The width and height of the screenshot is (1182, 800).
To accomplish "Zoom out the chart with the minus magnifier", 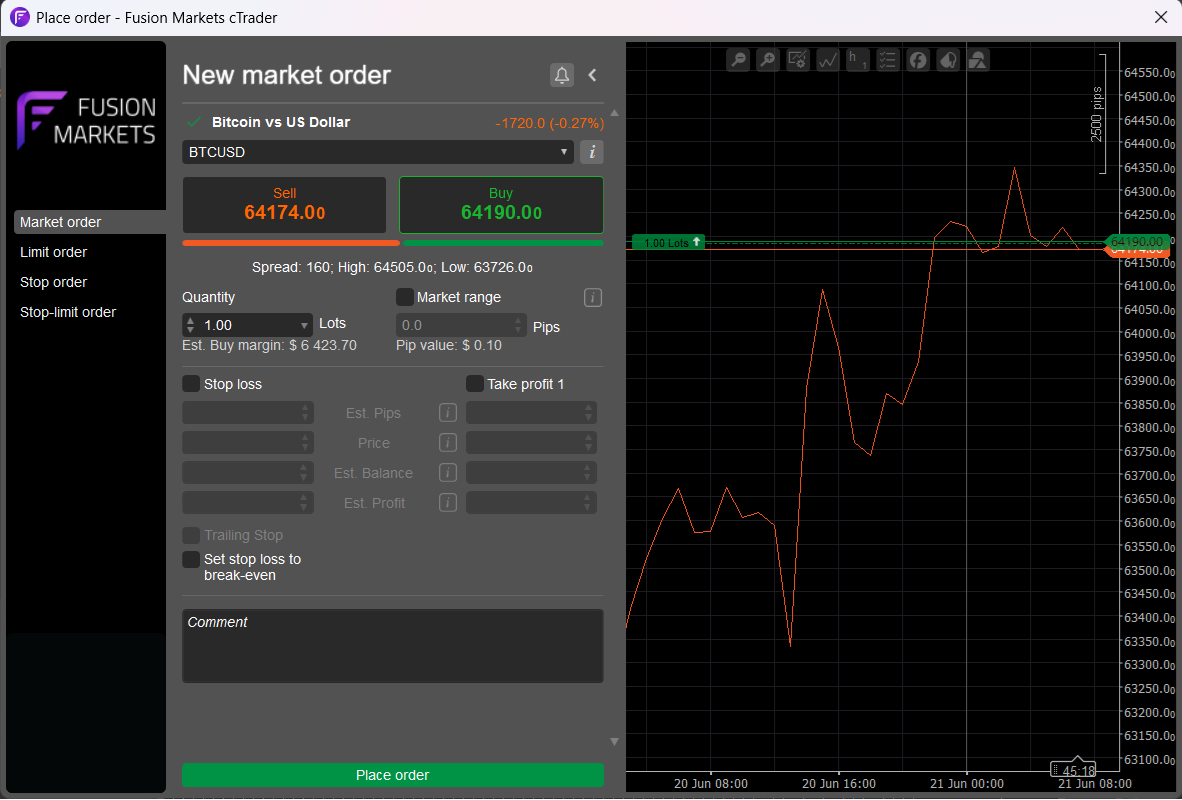I will point(738,60).
